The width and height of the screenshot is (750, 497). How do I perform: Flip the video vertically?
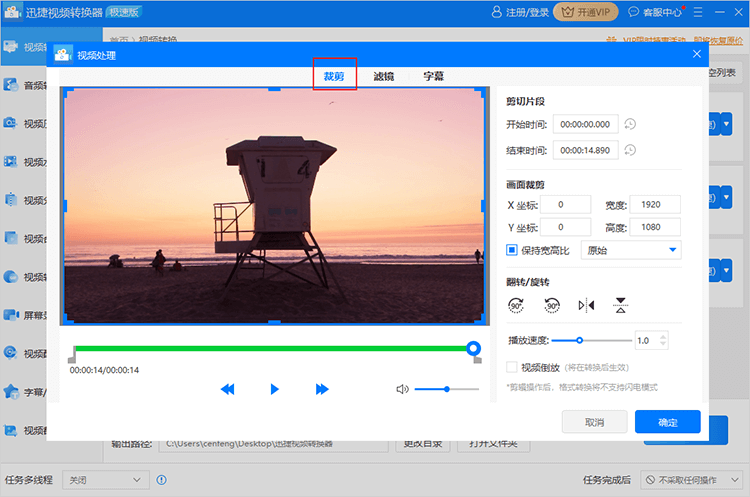pyautogui.click(x=620, y=305)
